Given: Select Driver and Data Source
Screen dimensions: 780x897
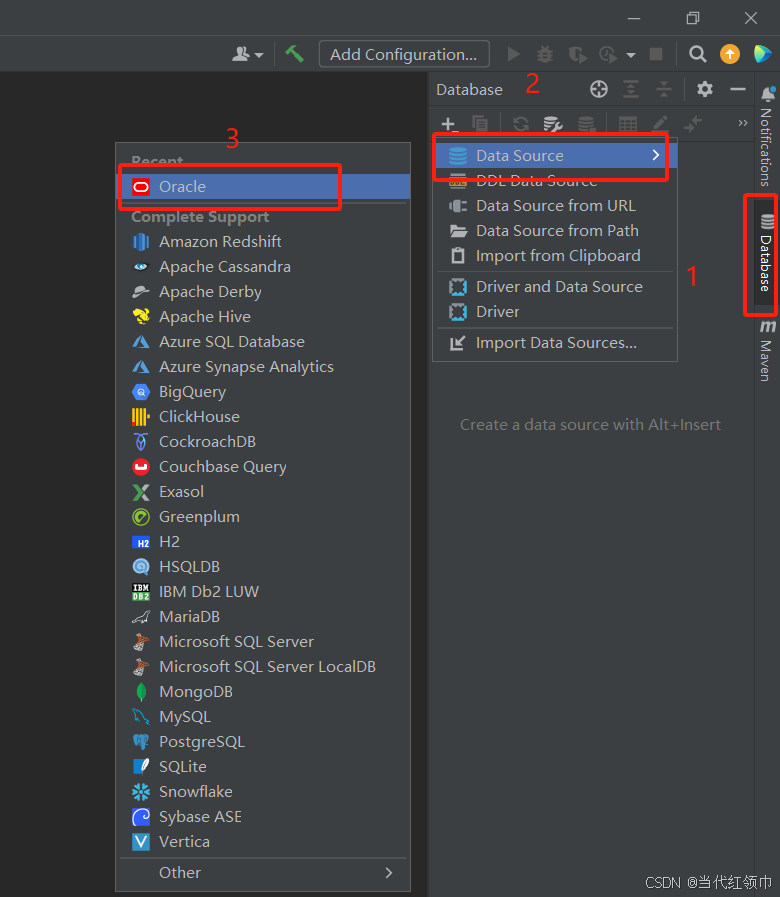Looking at the screenshot, I should [x=555, y=287].
